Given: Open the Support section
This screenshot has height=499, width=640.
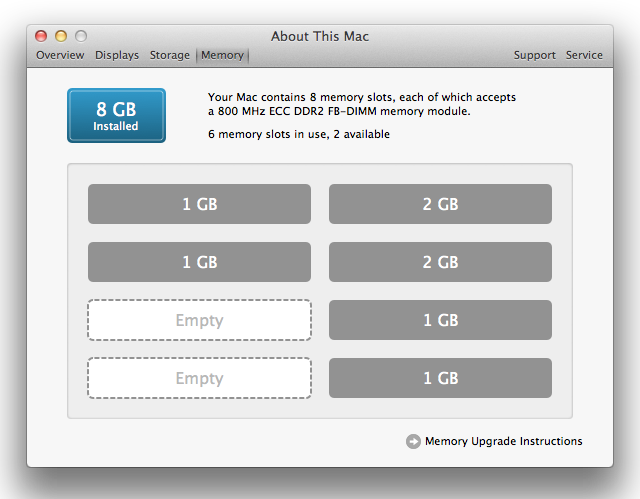Looking at the screenshot, I should coord(534,55).
